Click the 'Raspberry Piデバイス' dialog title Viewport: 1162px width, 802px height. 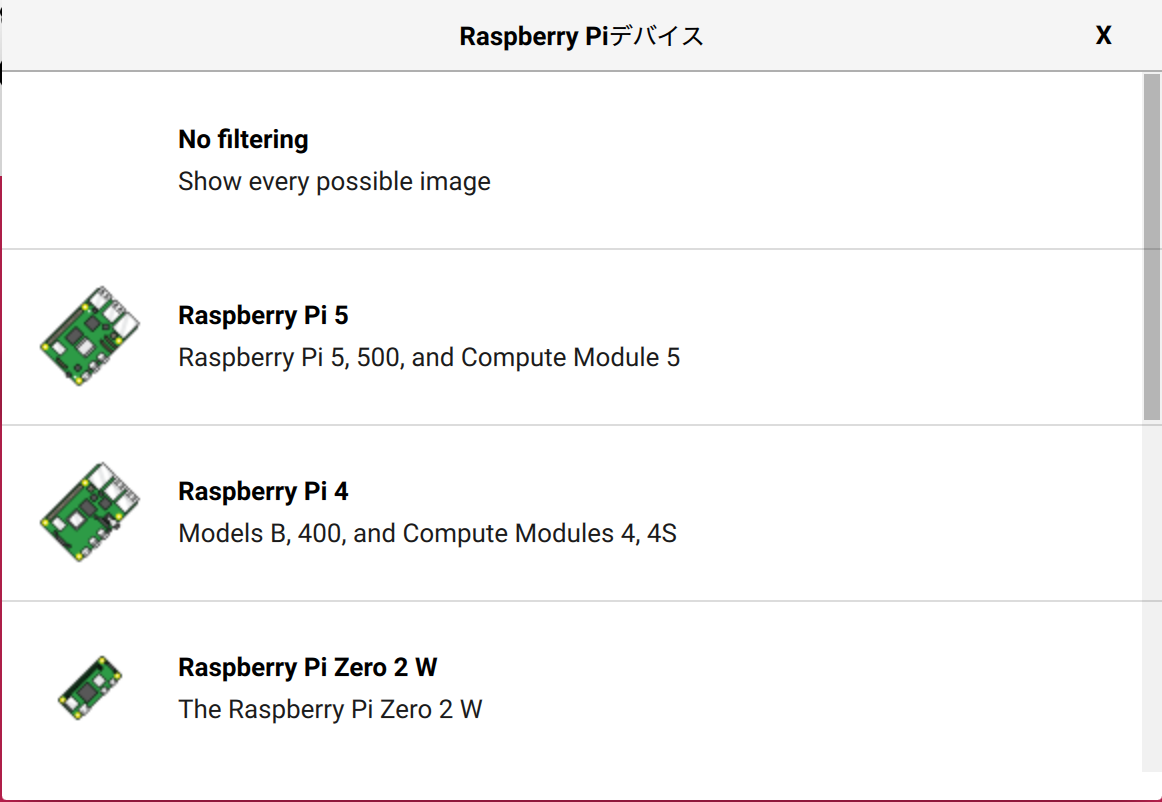pyautogui.click(x=581, y=36)
